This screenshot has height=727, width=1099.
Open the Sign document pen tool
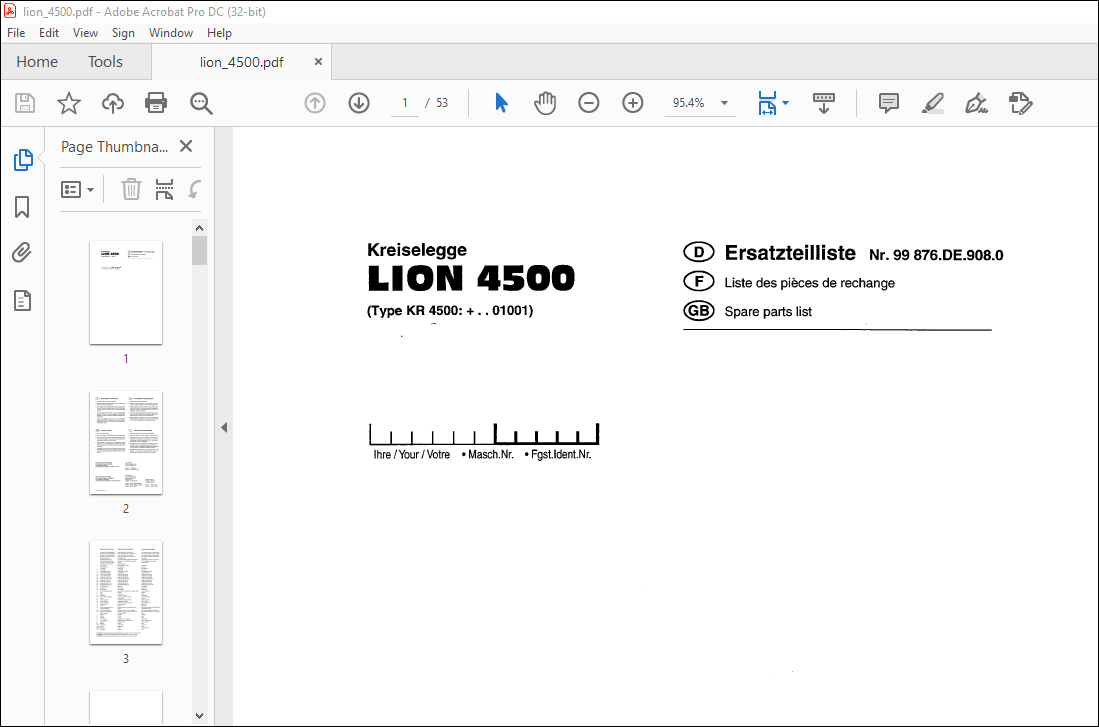(x=976, y=103)
